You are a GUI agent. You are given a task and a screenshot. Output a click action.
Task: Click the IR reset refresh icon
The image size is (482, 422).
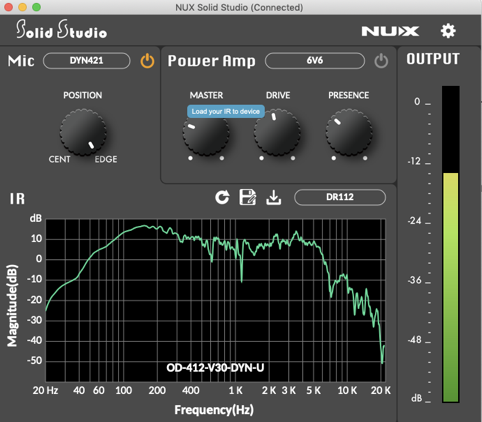pyautogui.click(x=222, y=197)
